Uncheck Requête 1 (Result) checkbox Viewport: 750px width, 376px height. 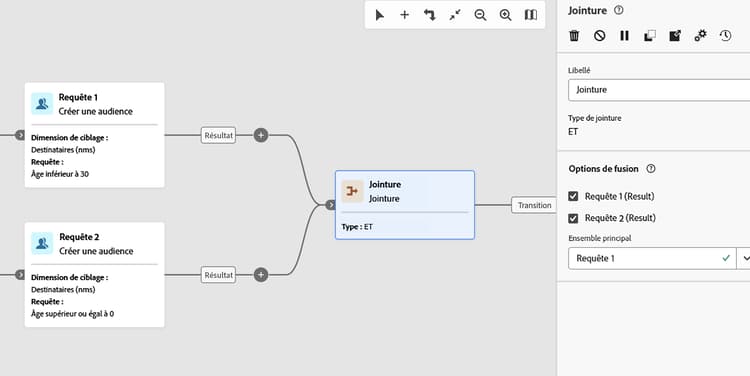pyautogui.click(x=573, y=196)
